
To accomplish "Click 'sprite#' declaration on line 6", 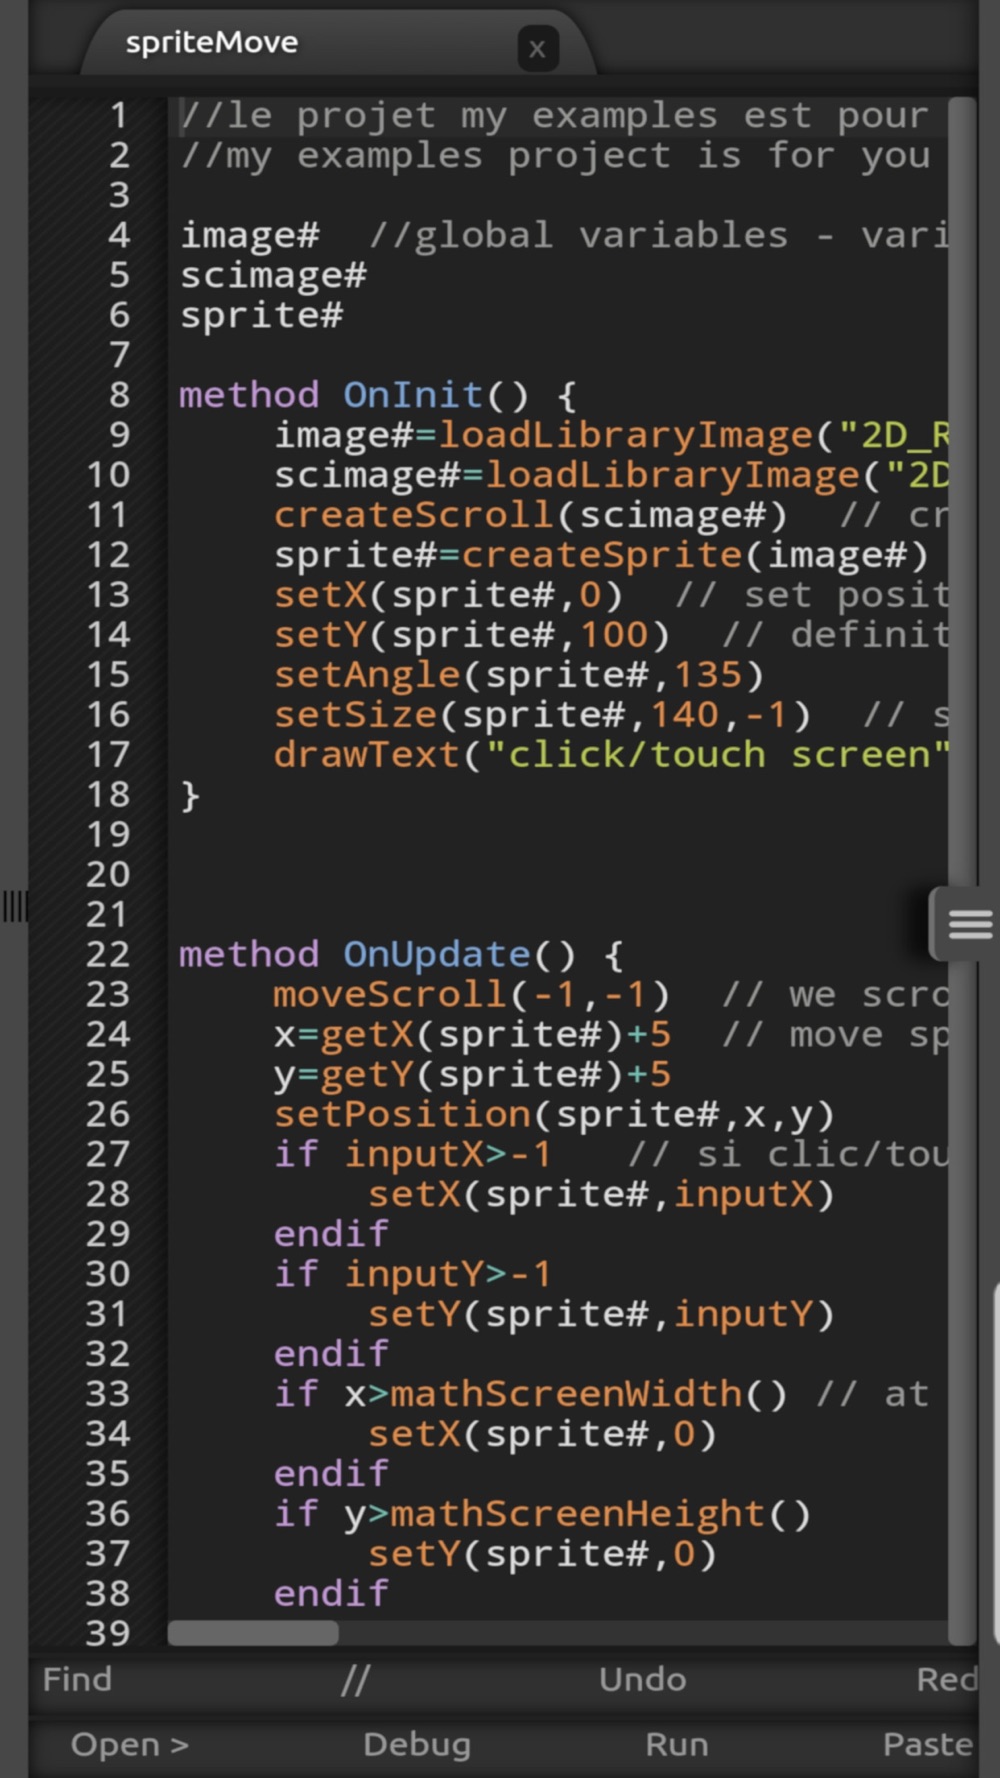I will pyautogui.click(x=262, y=315).
